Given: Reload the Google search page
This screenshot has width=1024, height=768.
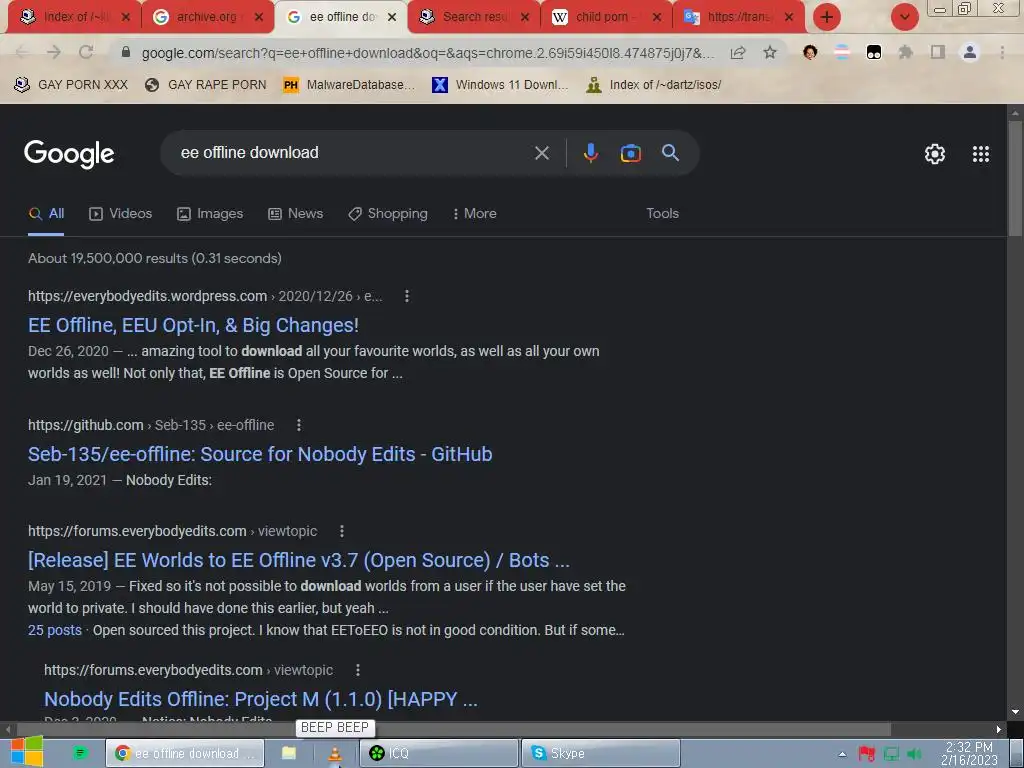Looking at the screenshot, I should click(86, 52).
